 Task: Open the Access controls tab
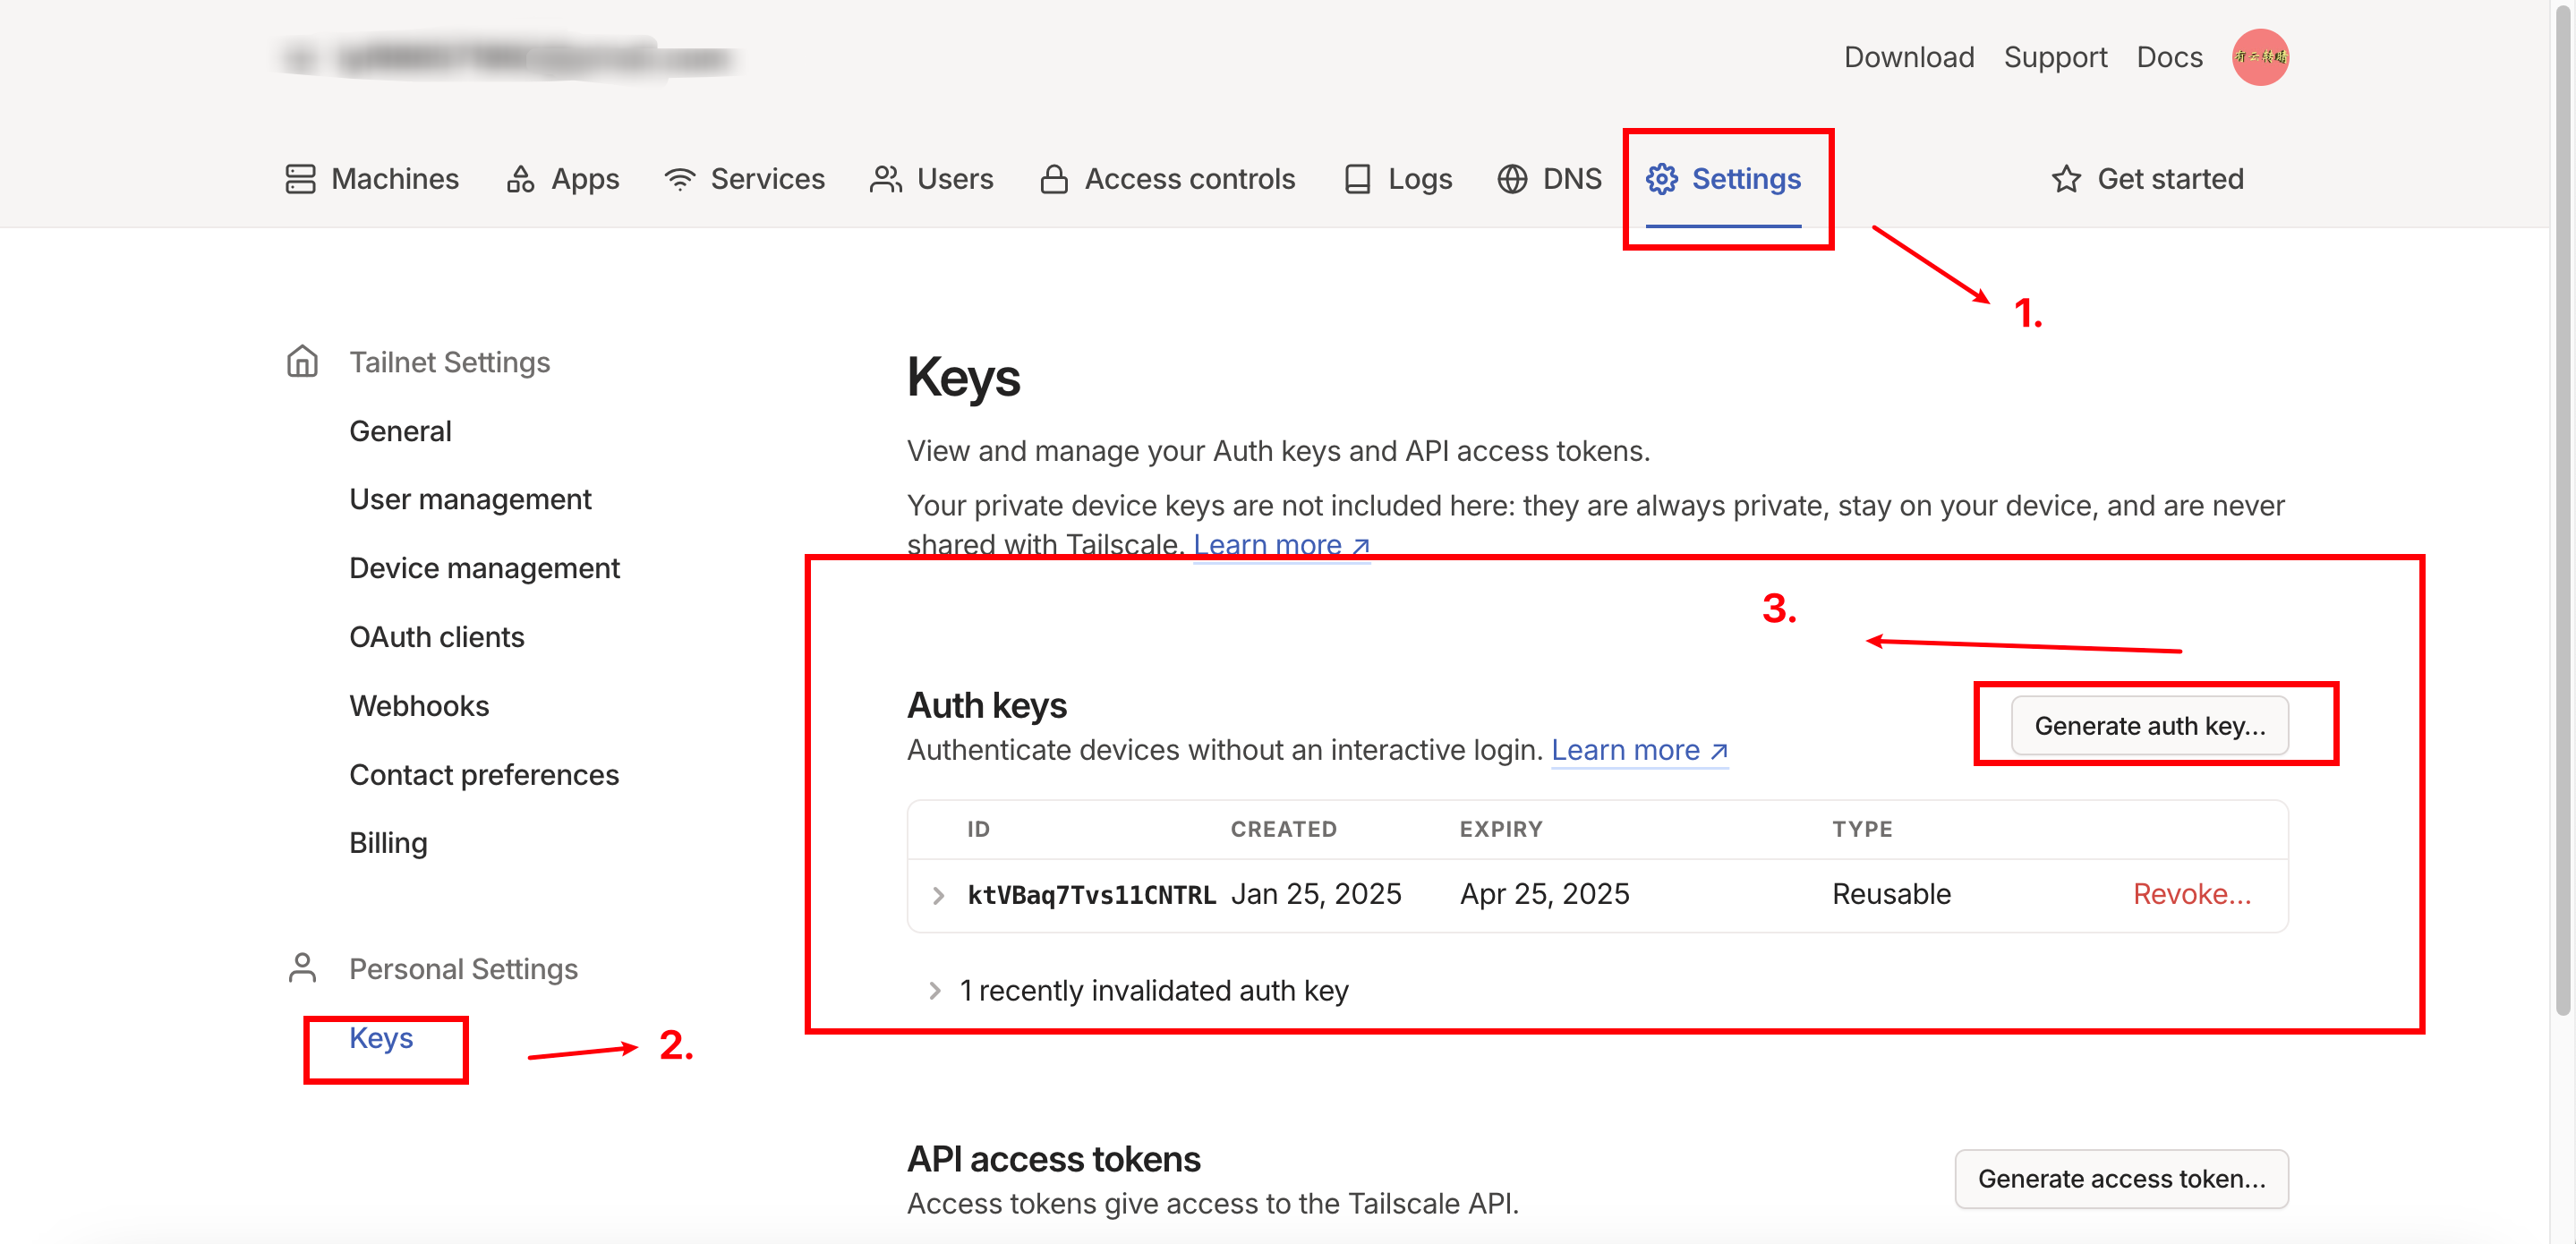pos(1168,179)
